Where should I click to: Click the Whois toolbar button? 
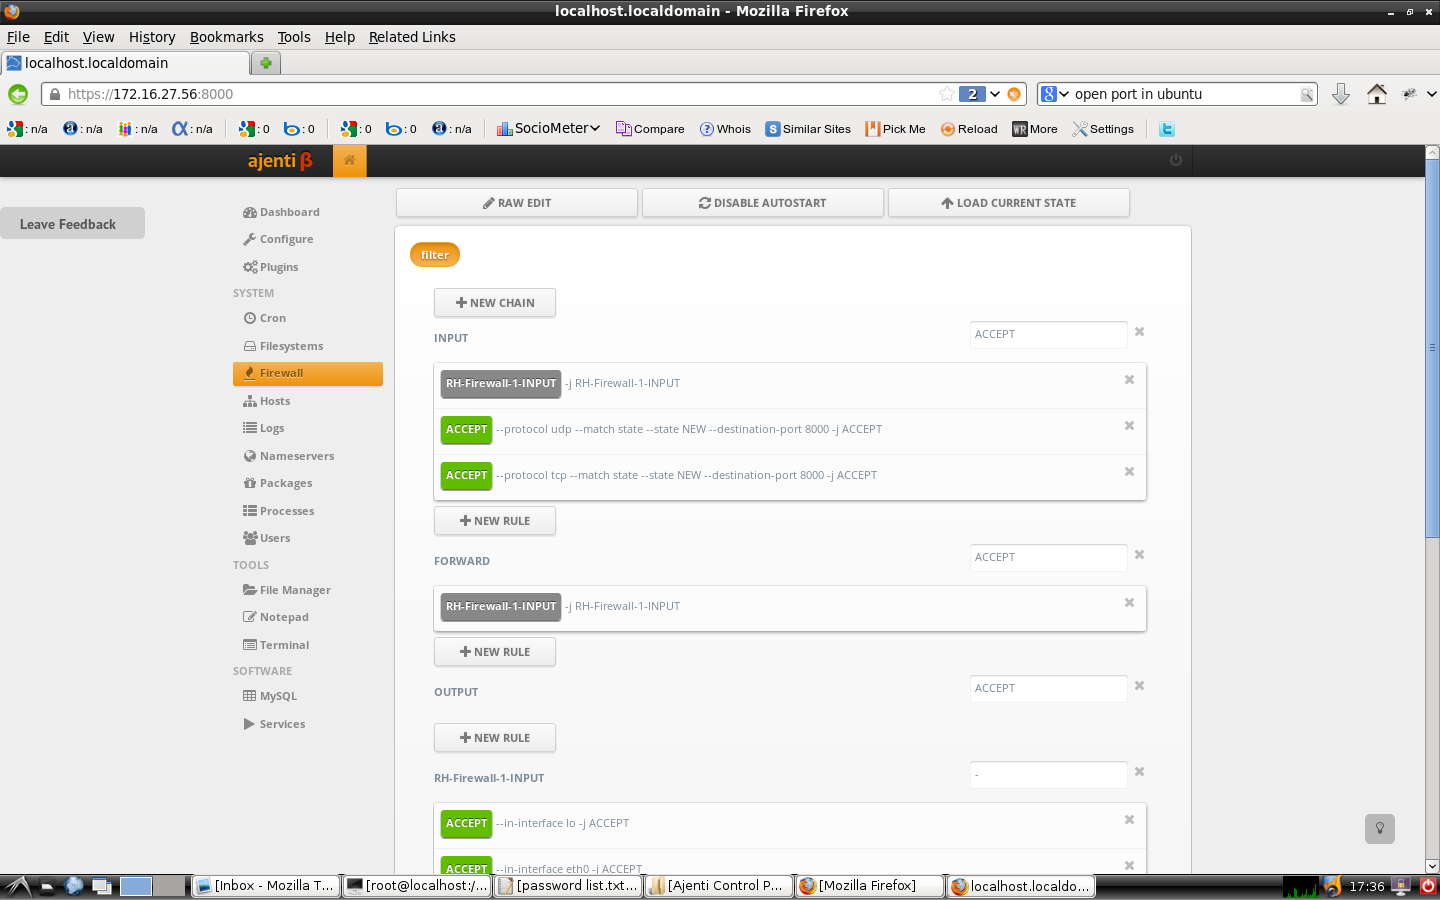[x=725, y=129]
